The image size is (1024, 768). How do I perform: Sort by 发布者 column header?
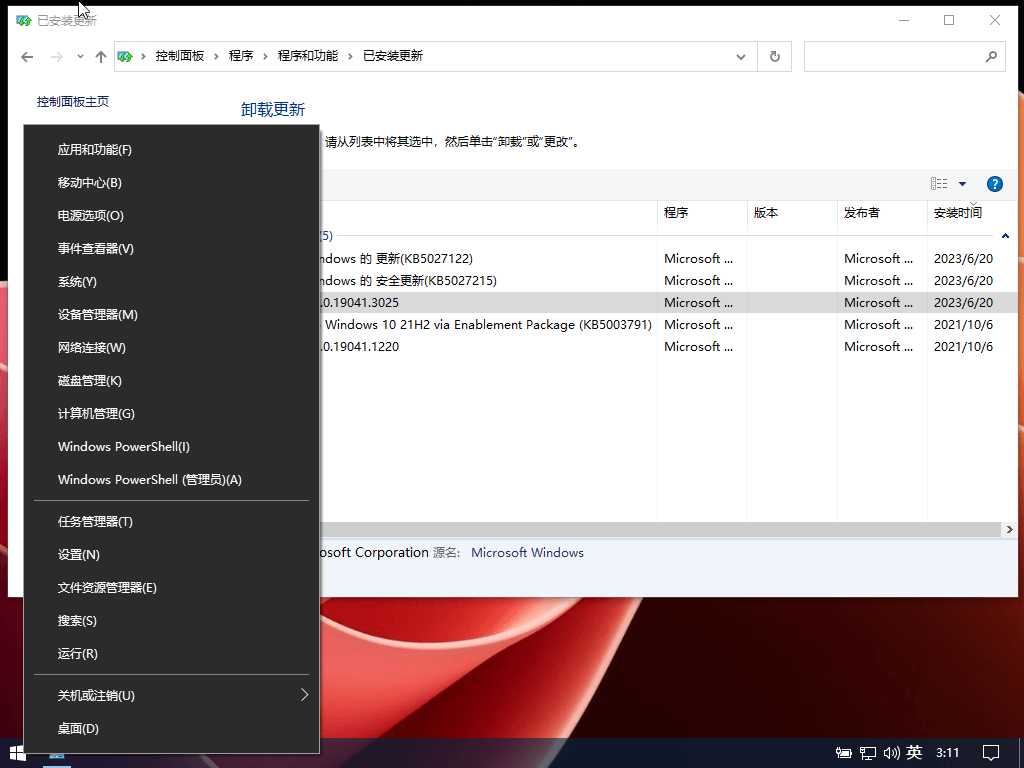[882, 213]
